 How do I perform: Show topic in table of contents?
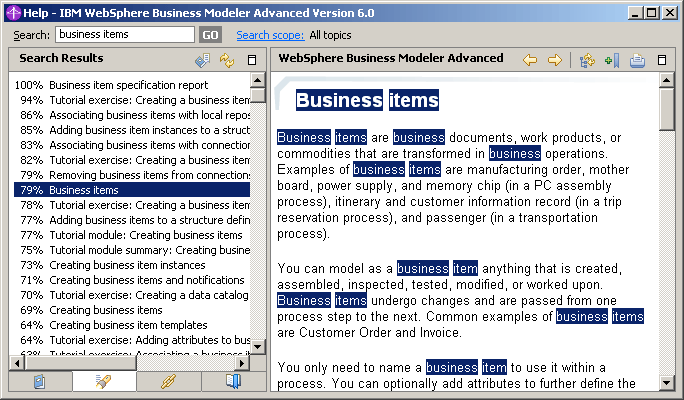[587, 60]
